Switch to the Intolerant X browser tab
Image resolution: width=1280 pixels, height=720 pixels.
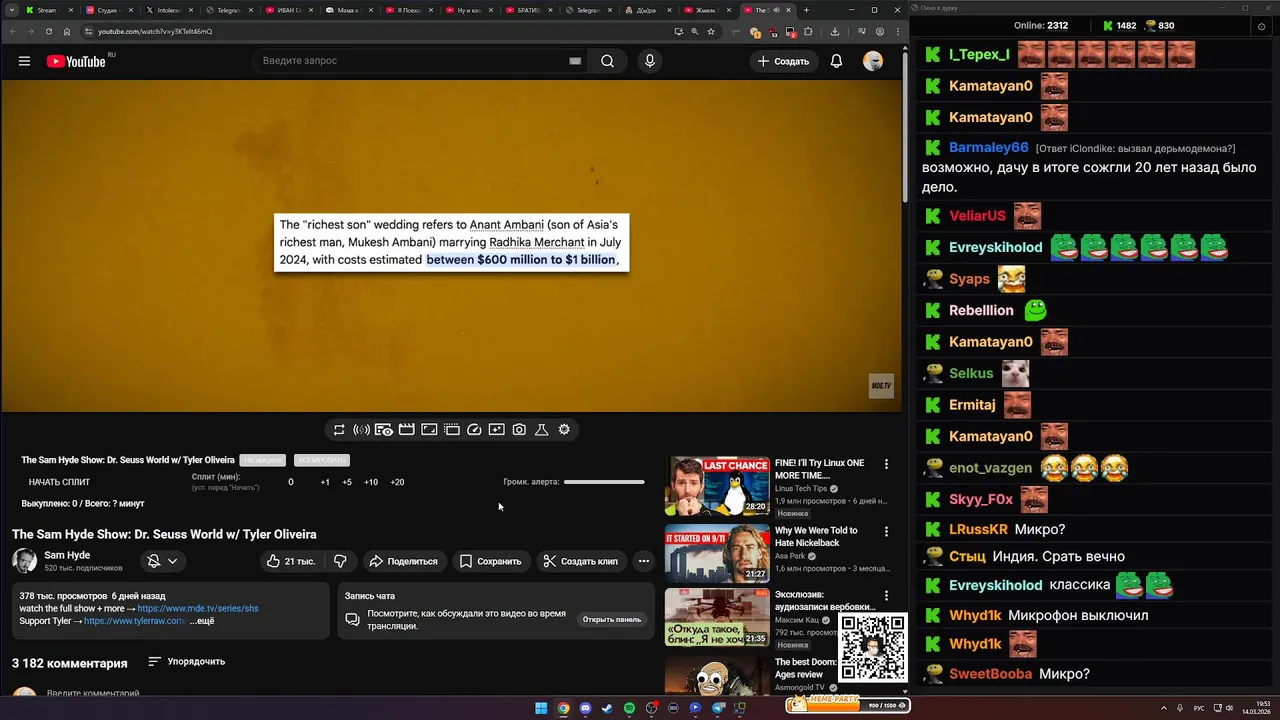(168, 10)
